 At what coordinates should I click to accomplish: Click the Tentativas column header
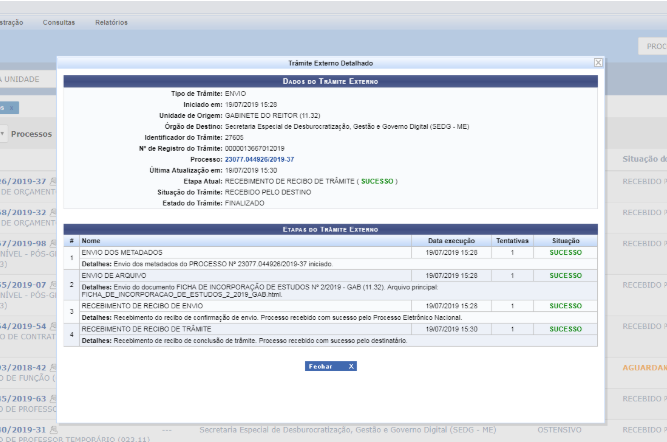pyautogui.click(x=511, y=241)
